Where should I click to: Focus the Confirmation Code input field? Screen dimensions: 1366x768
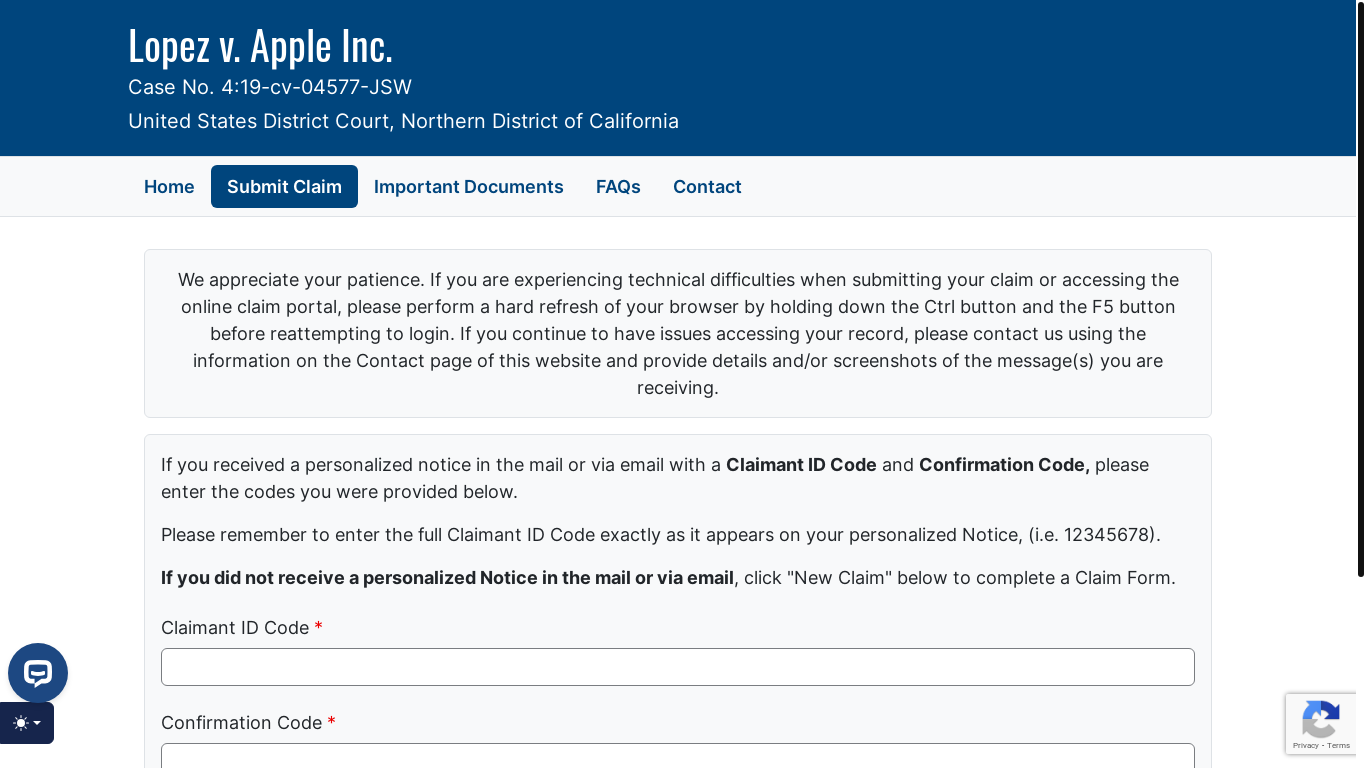pyautogui.click(x=678, y=755)
